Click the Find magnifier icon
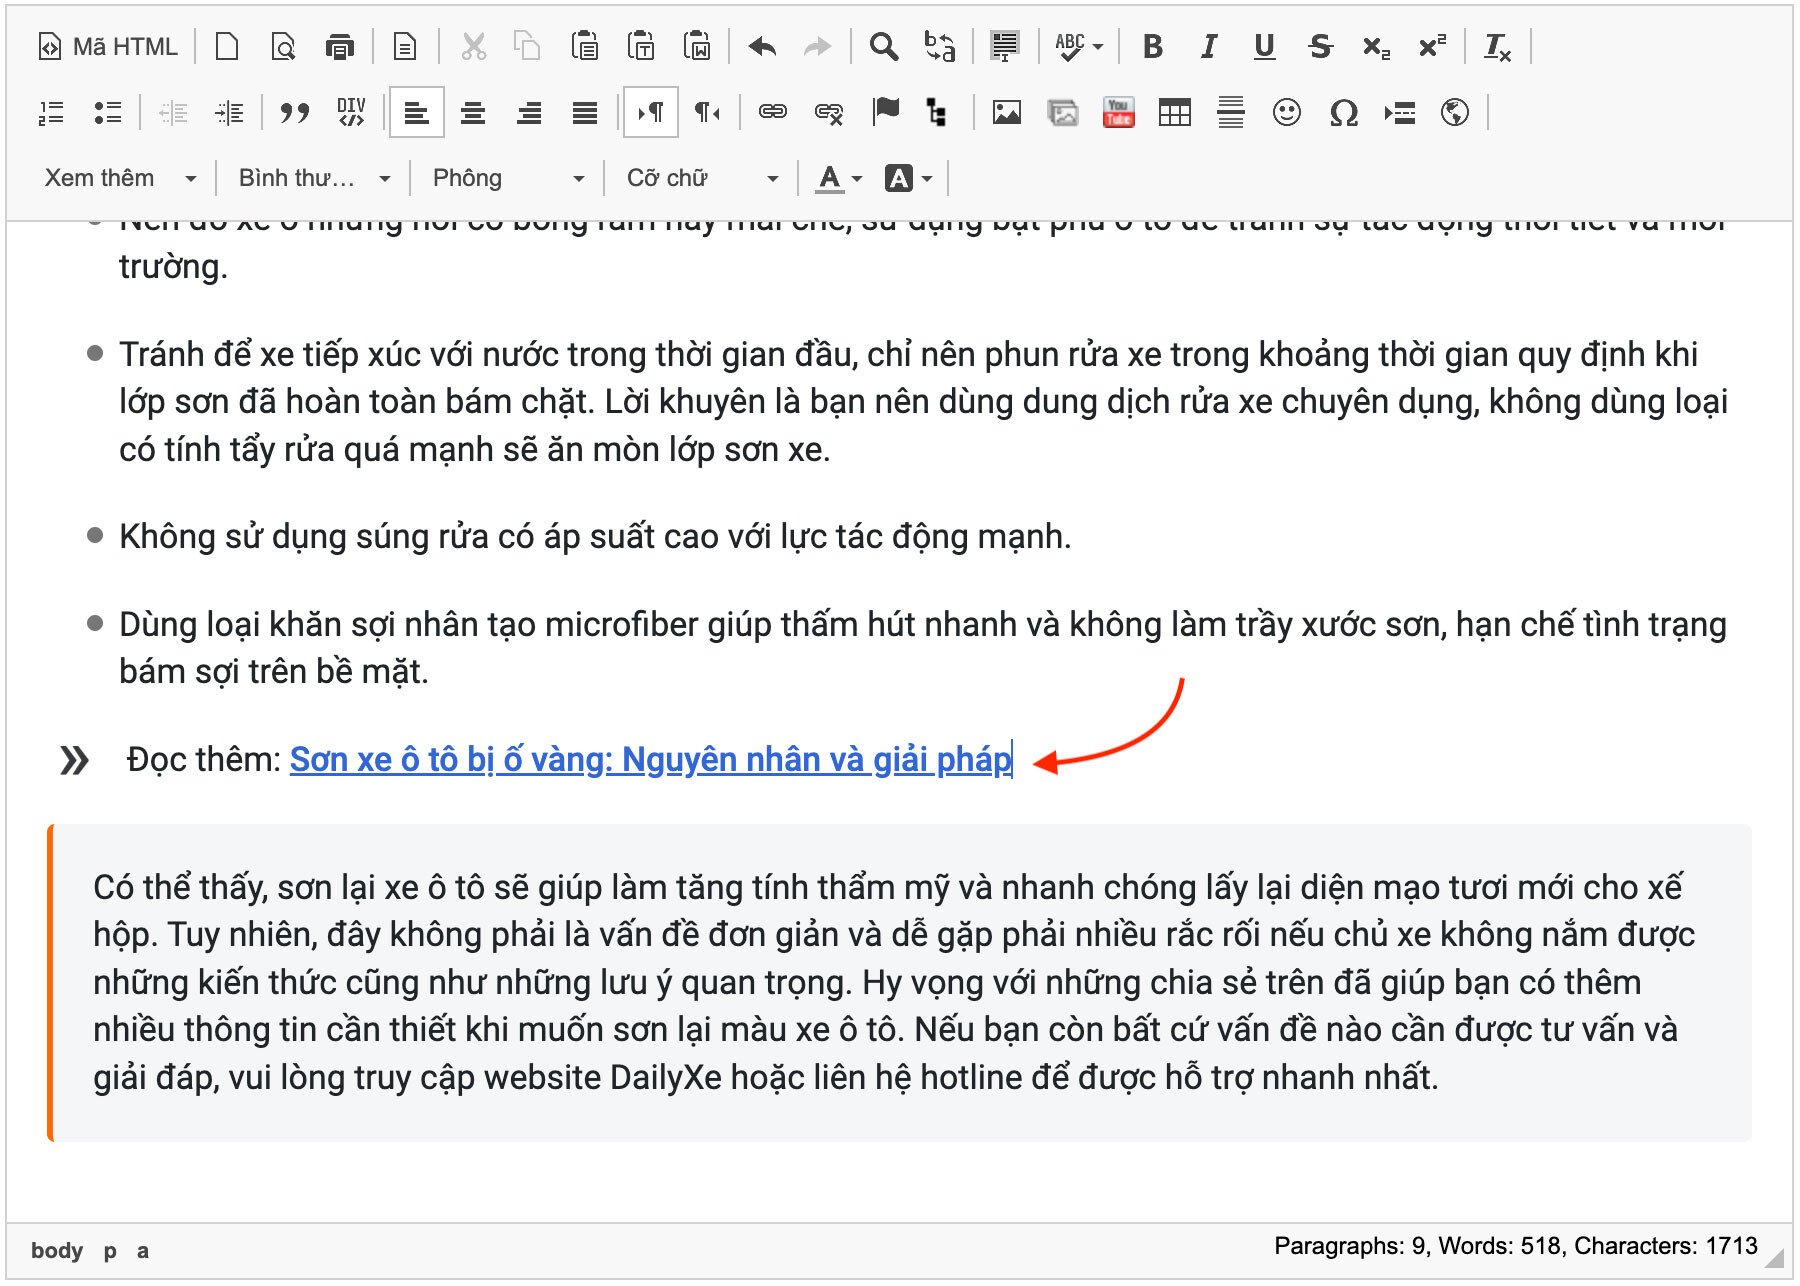Image resolution: width=1800 pixels, height=1286 pixels. 883,47
